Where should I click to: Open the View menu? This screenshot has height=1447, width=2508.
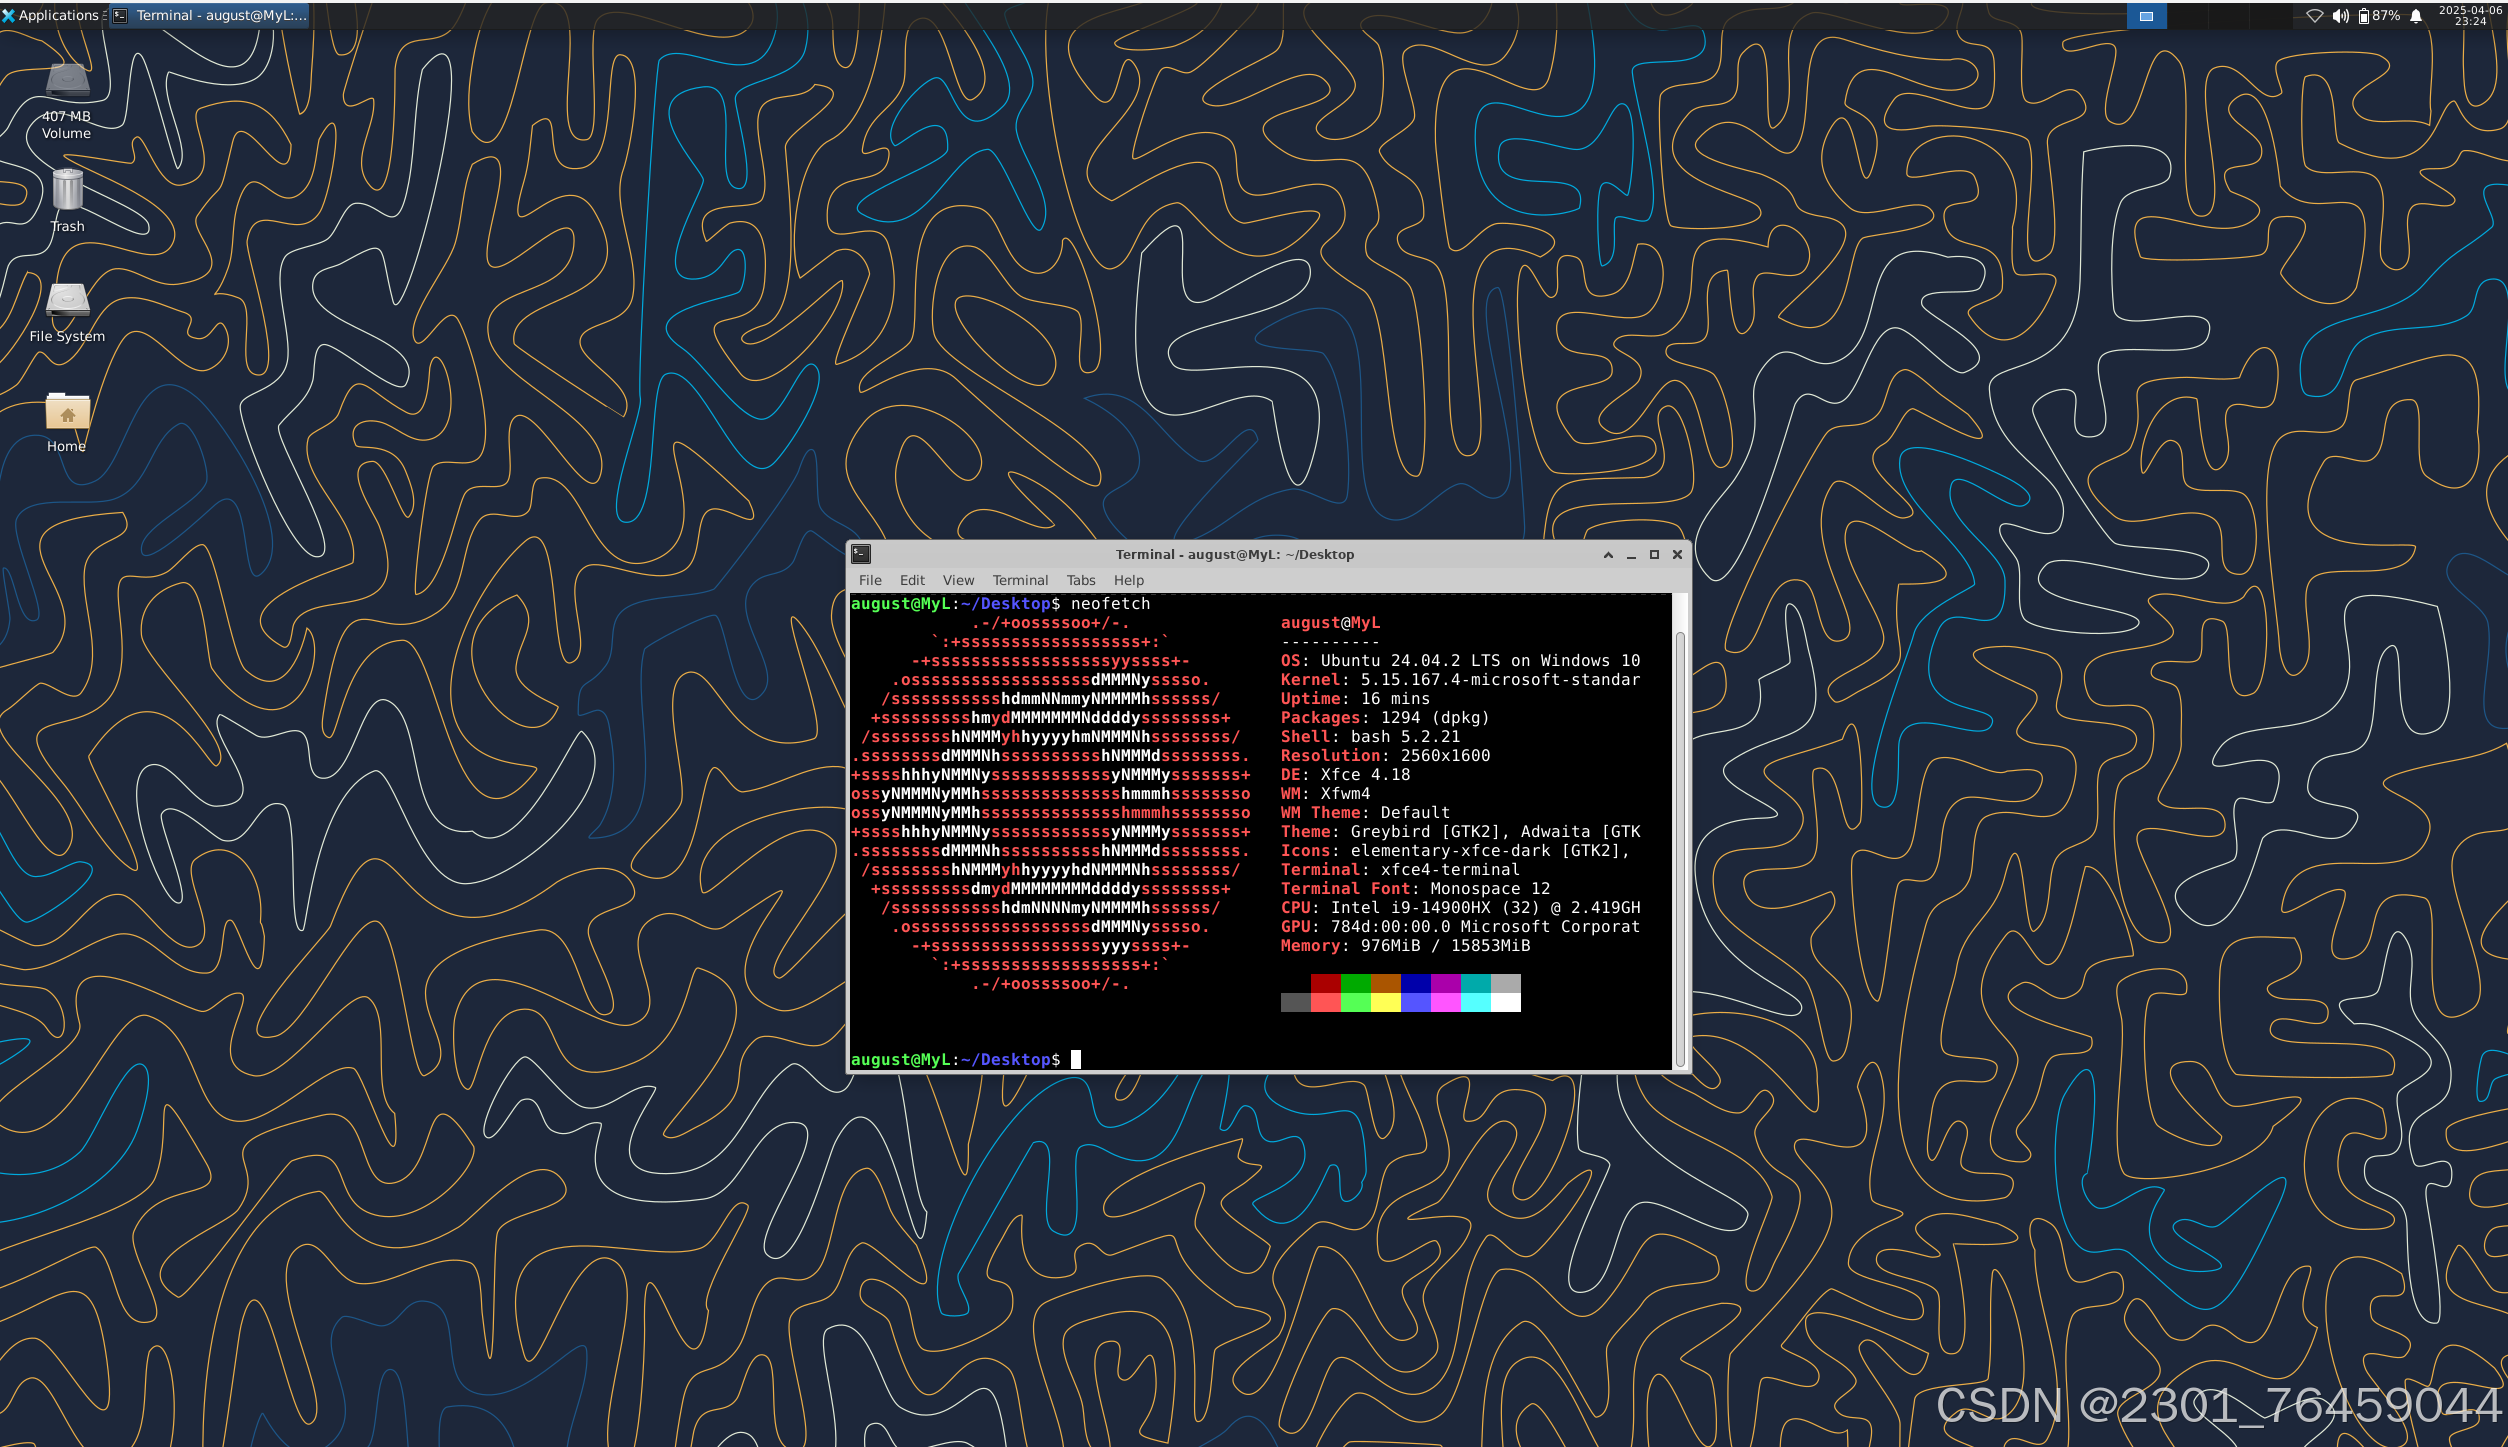957,580
